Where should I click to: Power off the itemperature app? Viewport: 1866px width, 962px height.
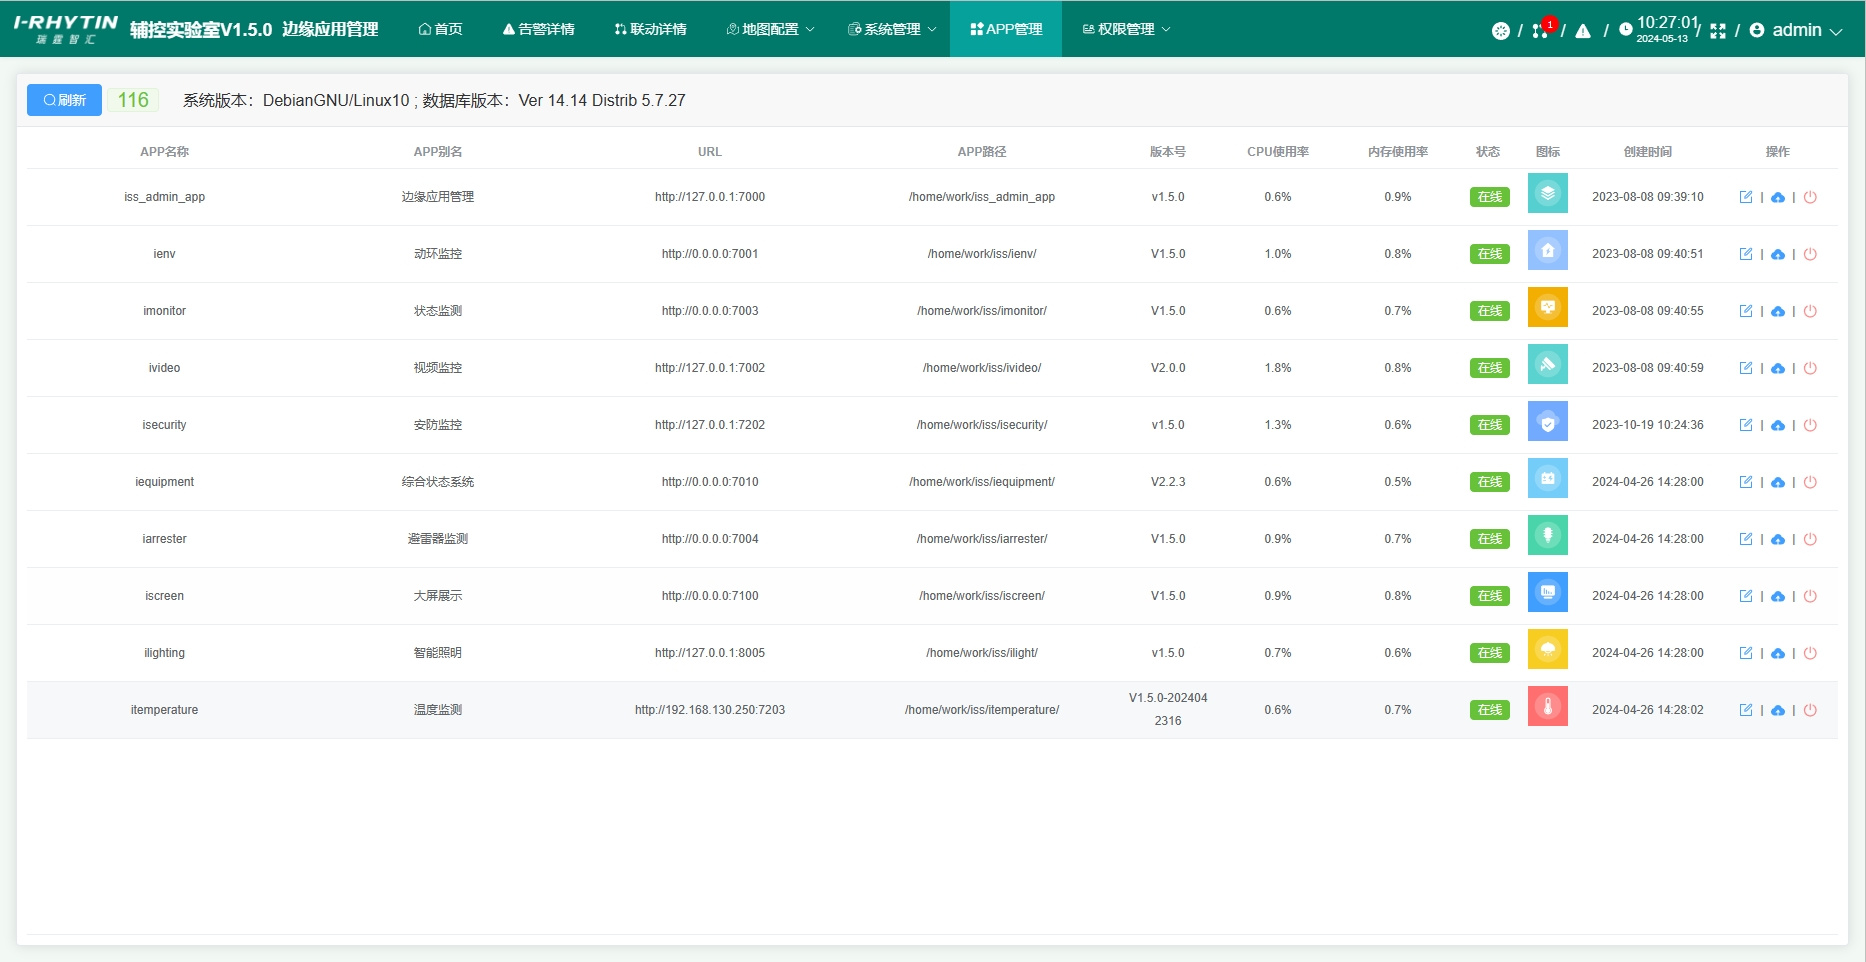pyautogui.click(x=1809, y=710)
